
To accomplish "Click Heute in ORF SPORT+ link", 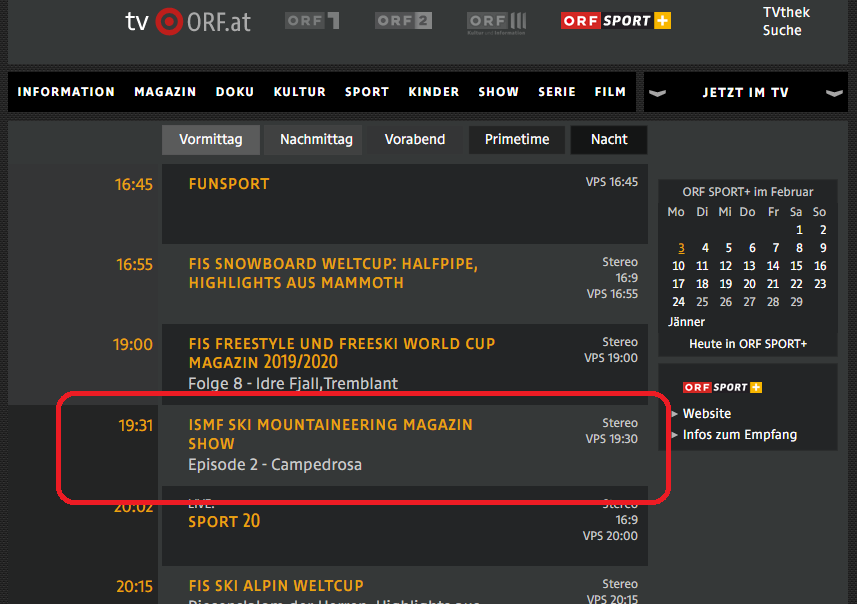I will tap(748, 344).
